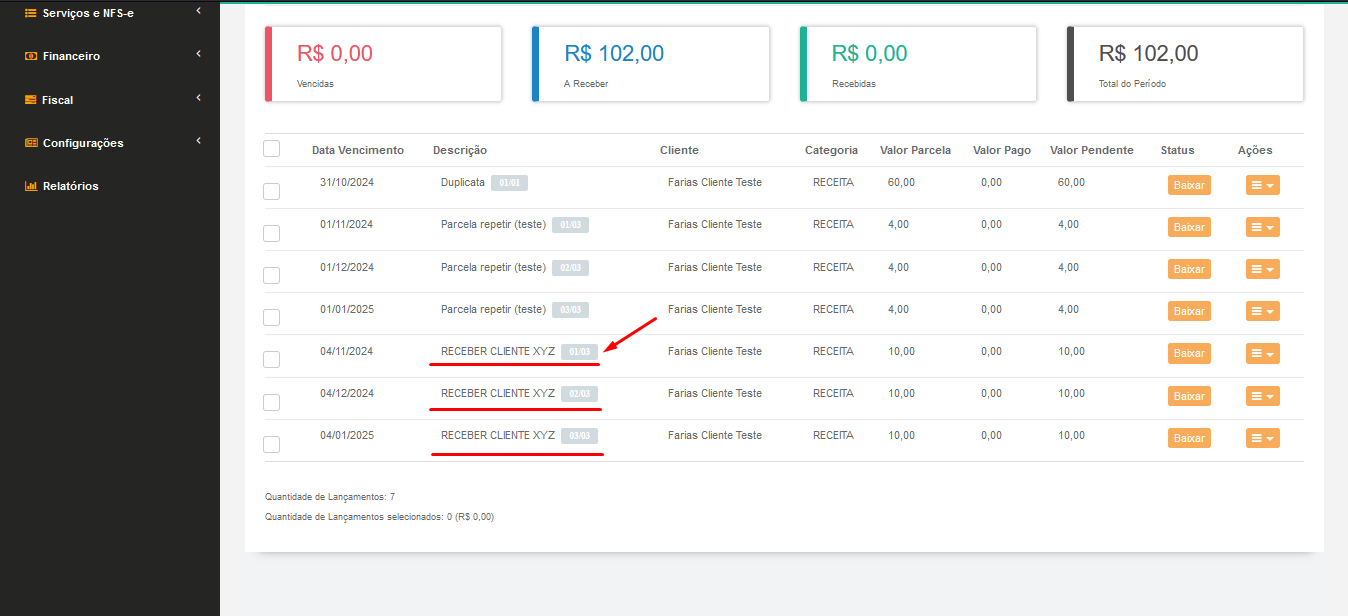Expand the Financeiro menu chevron
Screen dimensions: 1348x616
199,54
